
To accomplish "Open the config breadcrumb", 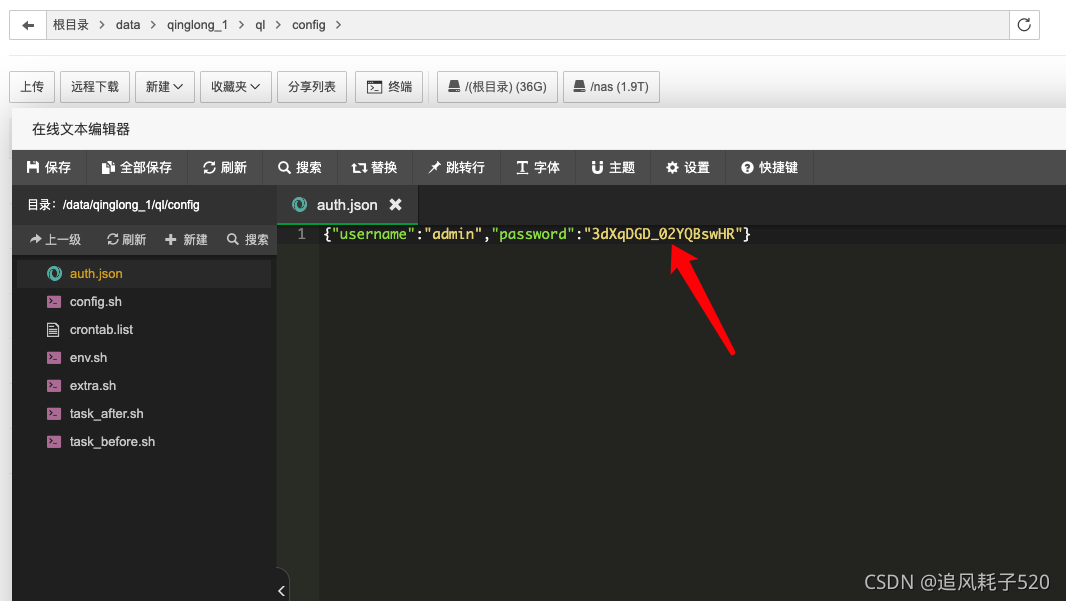I will click(x=309, y=25).
